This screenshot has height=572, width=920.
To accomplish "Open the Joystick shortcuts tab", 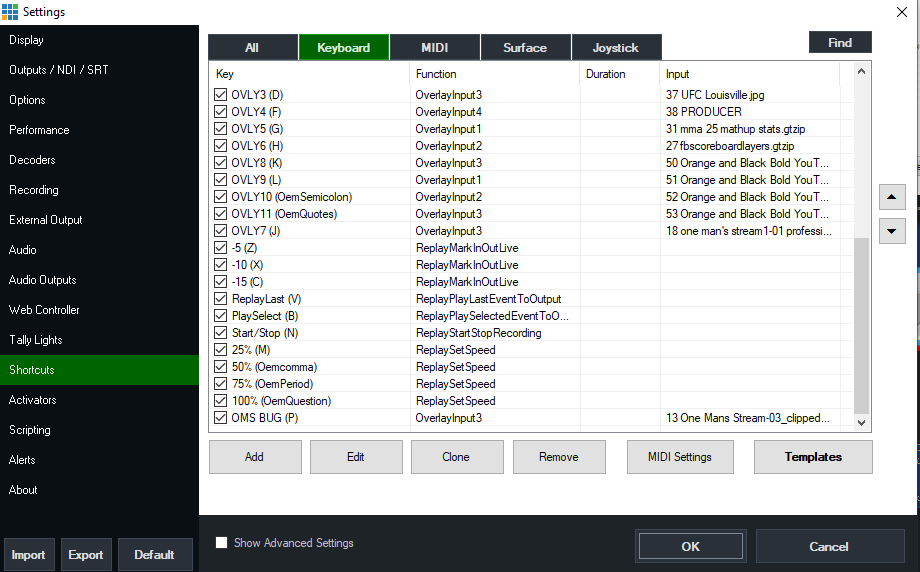I will coord(616,47).
